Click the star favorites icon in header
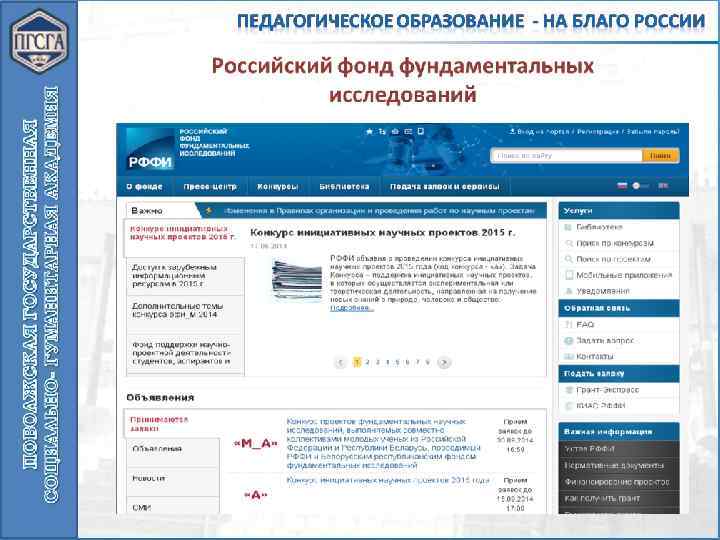720x540 pixels. pos(369,132)
